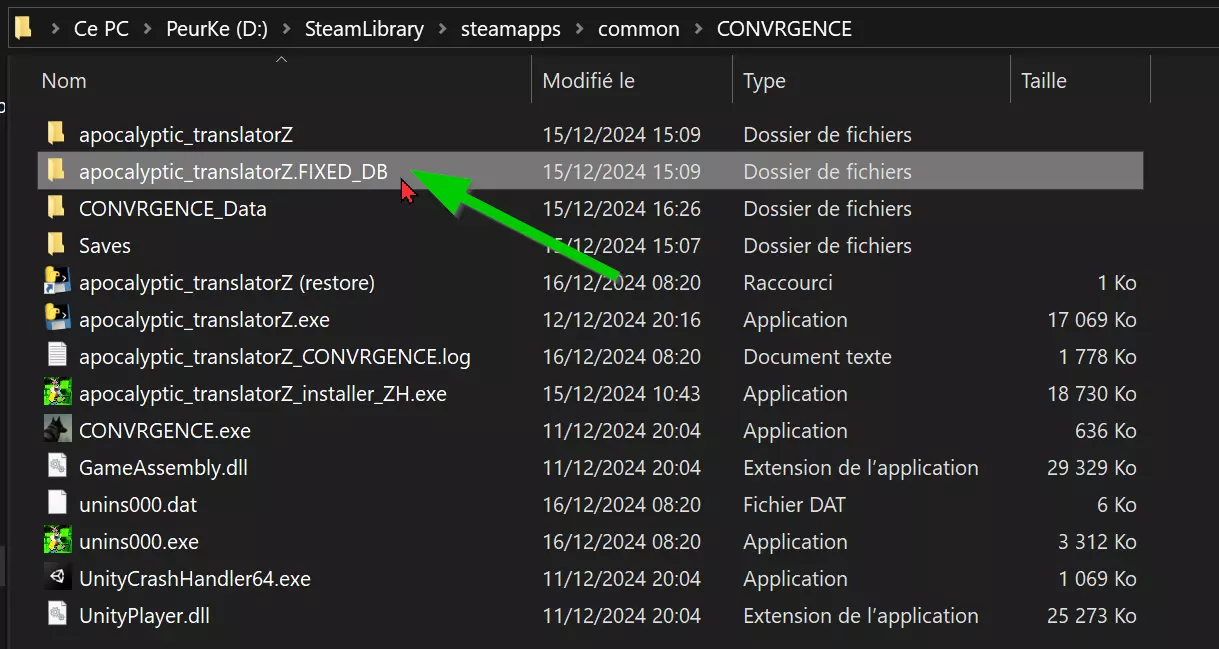Click the Saves folder icon
The height and width of the screenshot is (649, 1219).
pyautogui.click(x=57, y=244)
